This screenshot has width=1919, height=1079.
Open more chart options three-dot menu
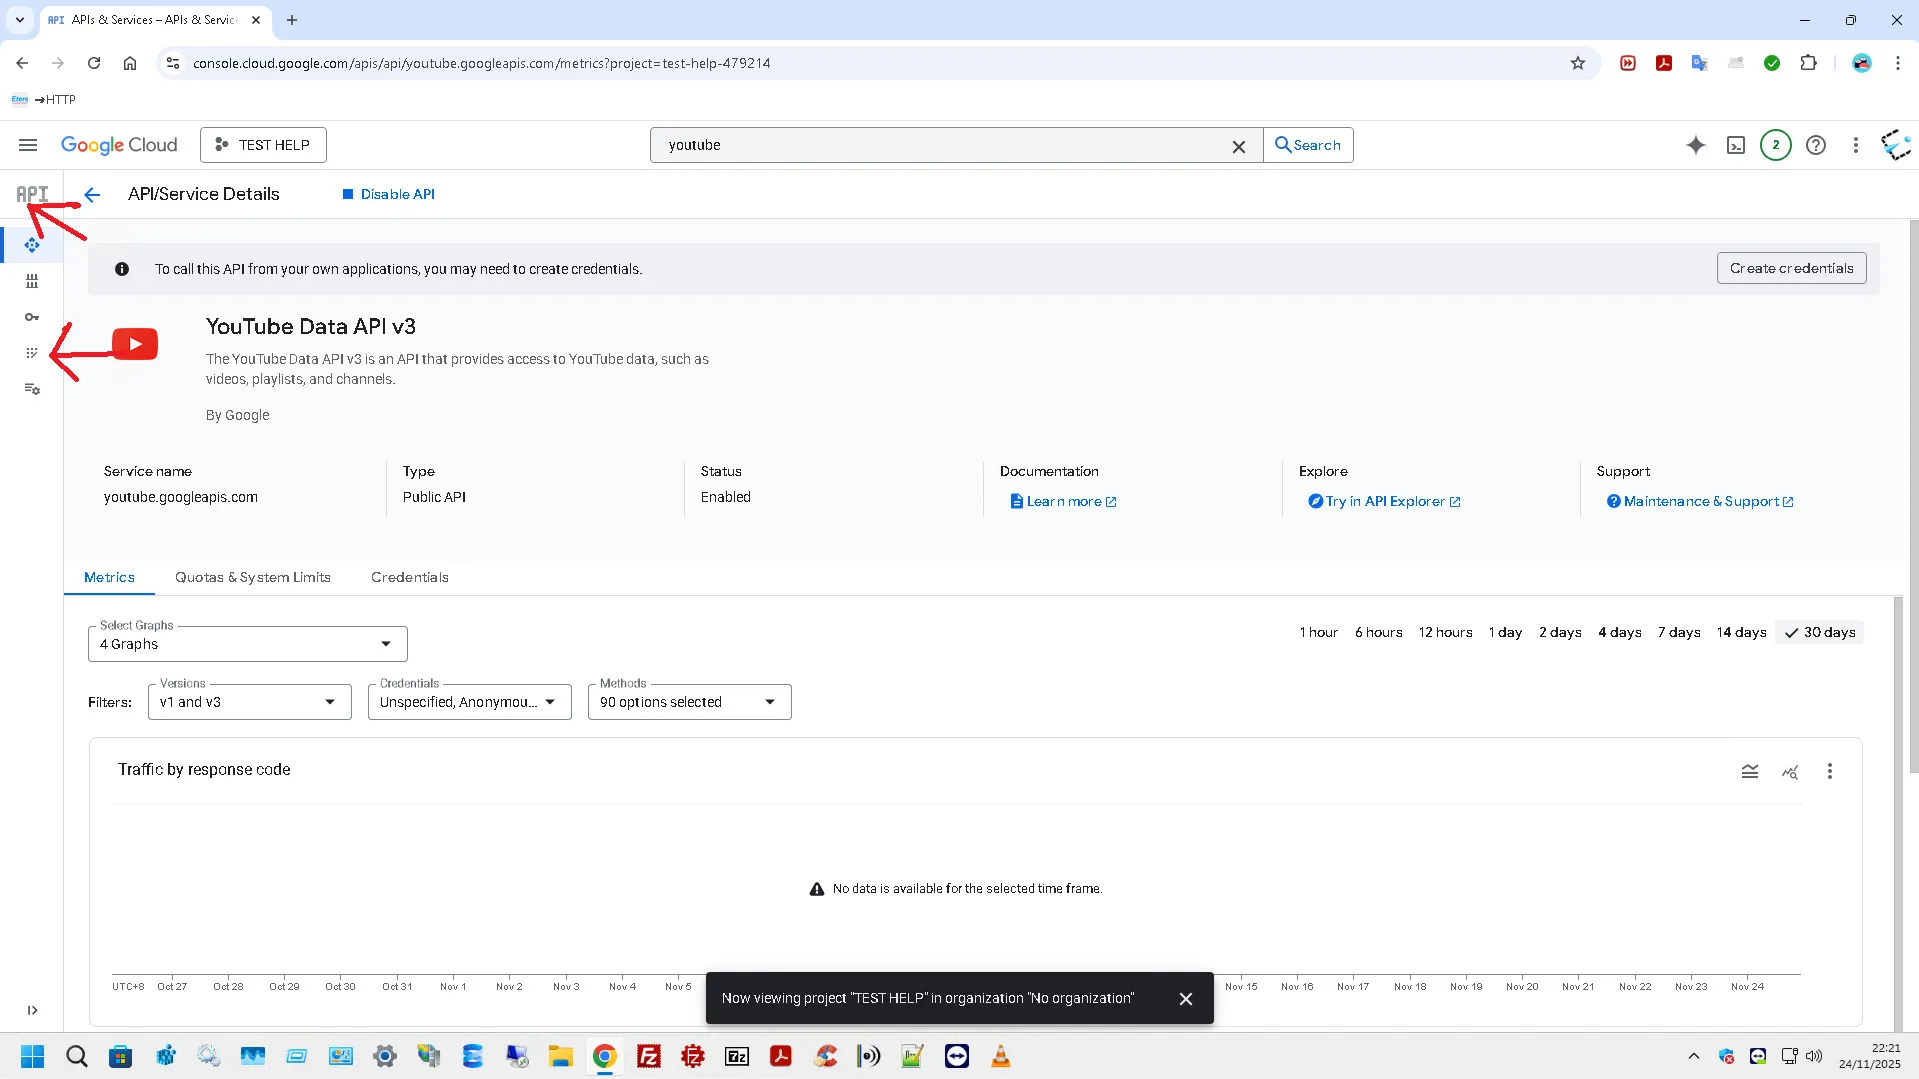(1829, 771)
